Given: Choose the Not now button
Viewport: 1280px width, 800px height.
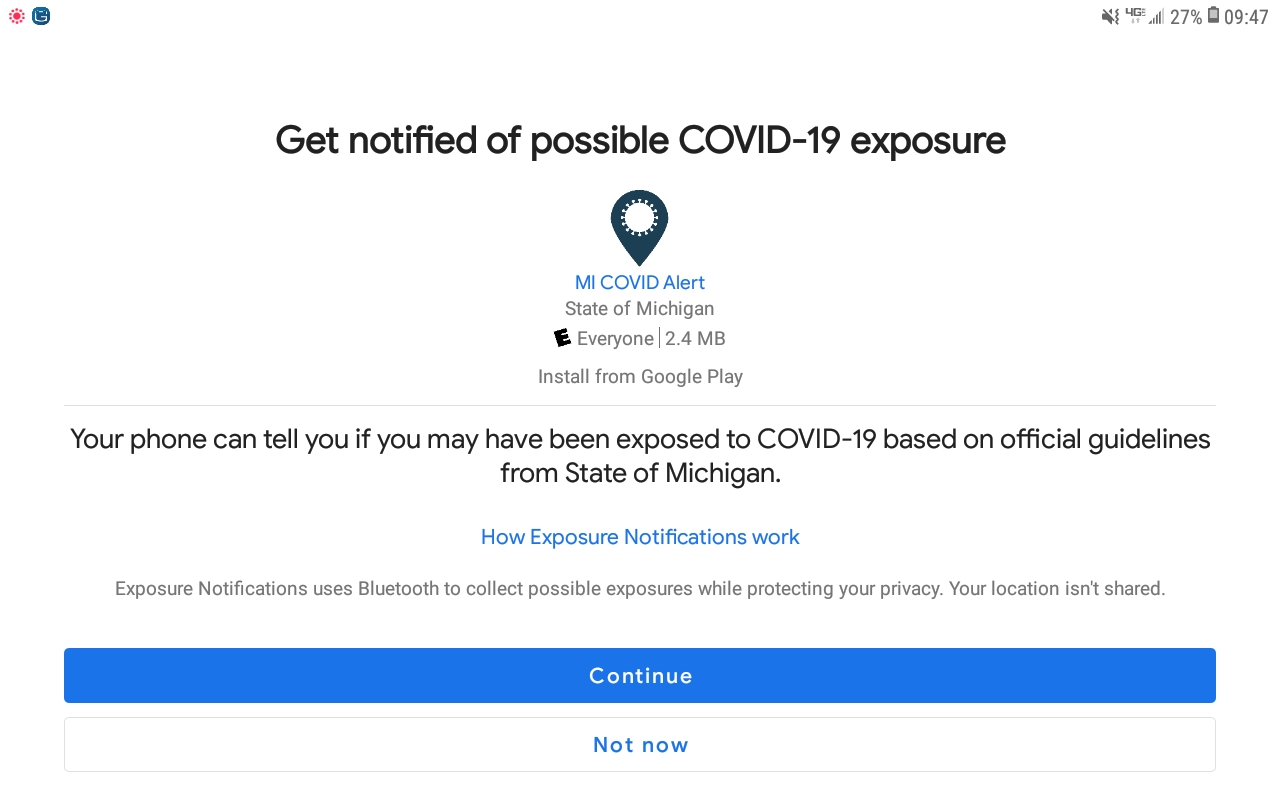Looking at the screenshot, I should click(640, 745).
